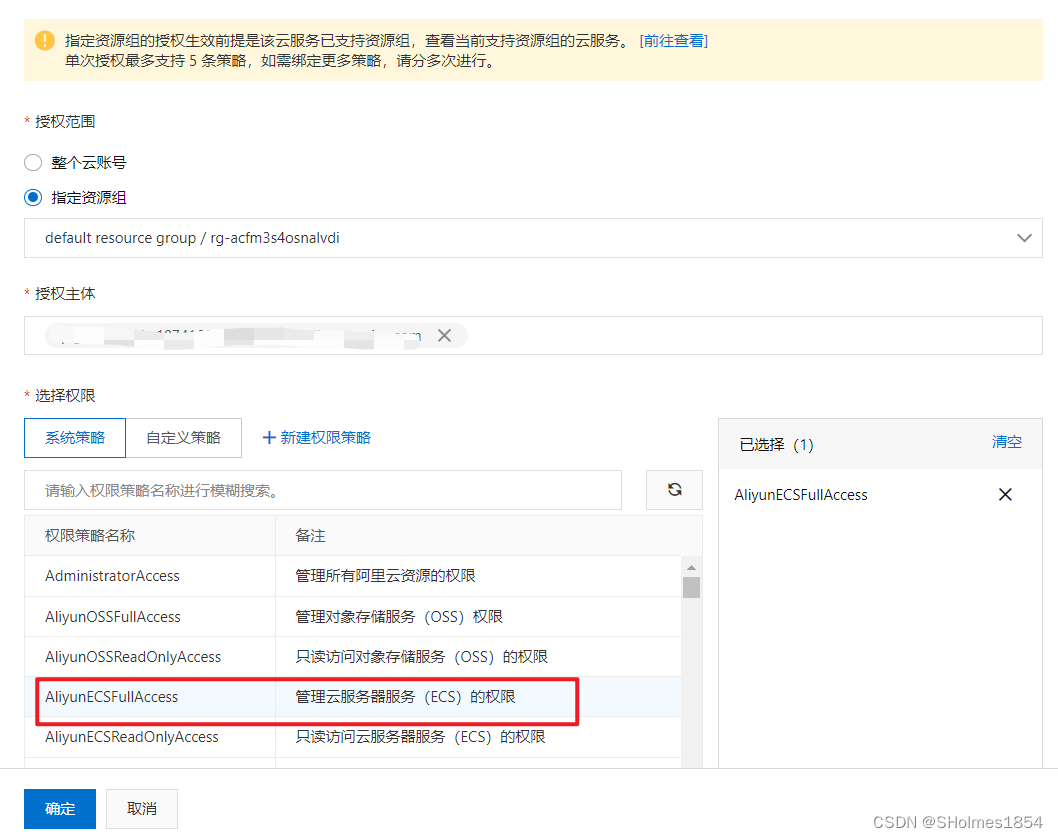Expand resource group dropdown chevron

click(1024, 238)
